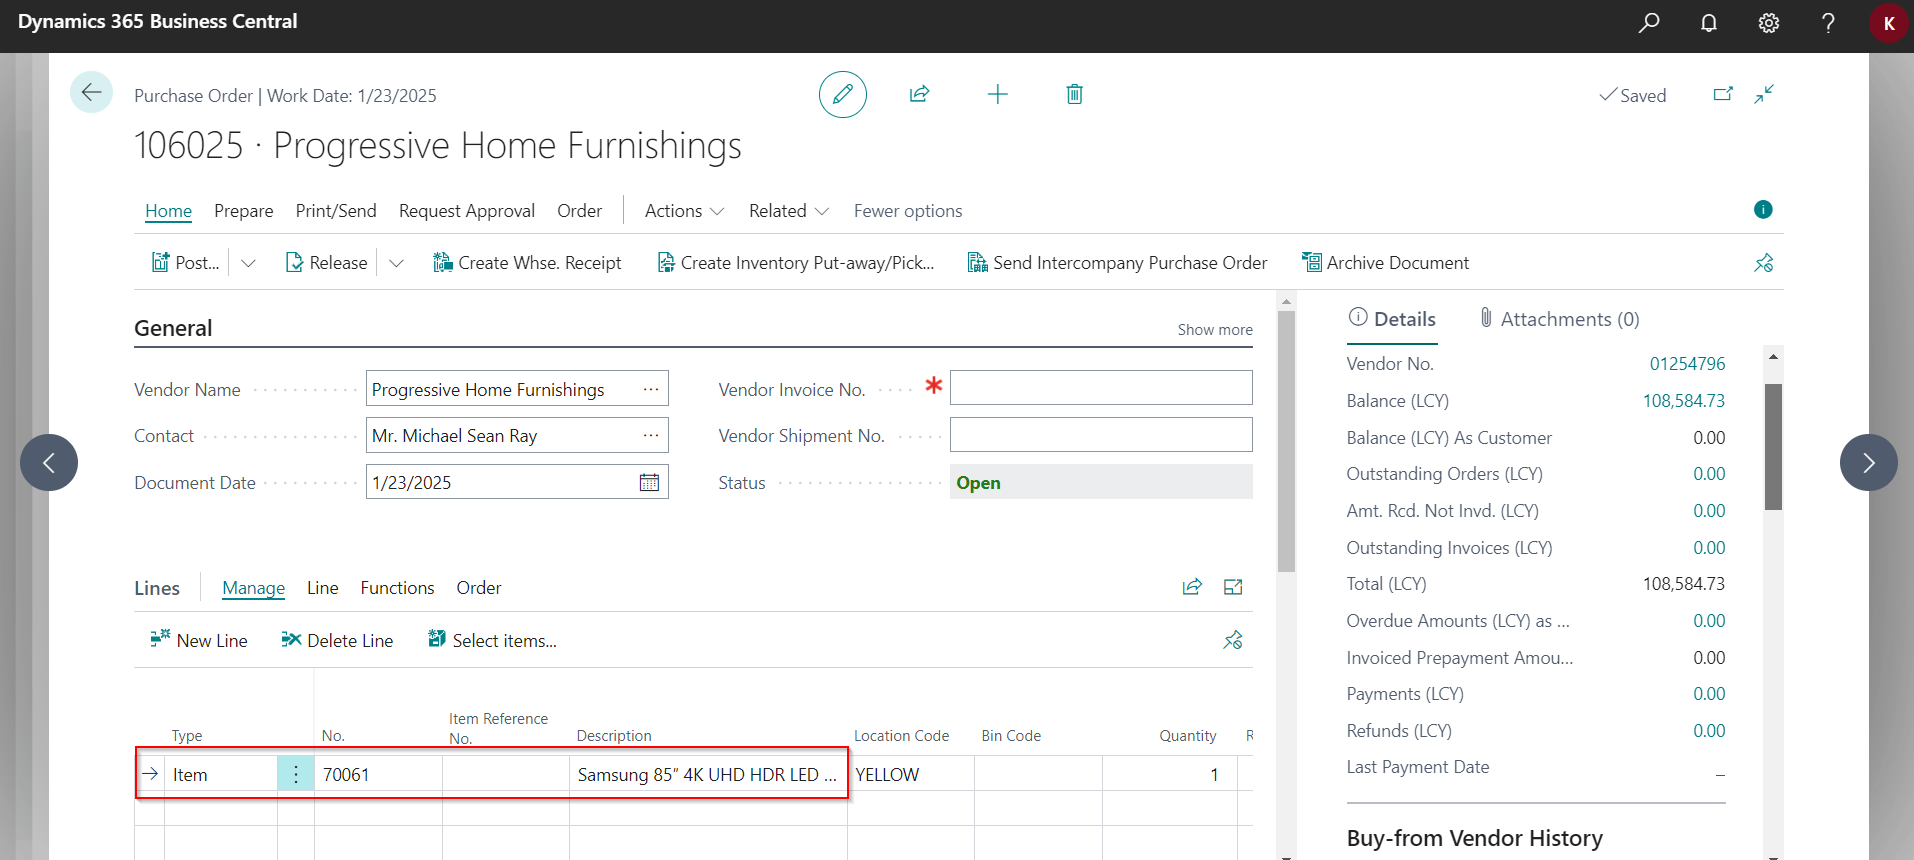Click the main content scrollbar

1286,441
